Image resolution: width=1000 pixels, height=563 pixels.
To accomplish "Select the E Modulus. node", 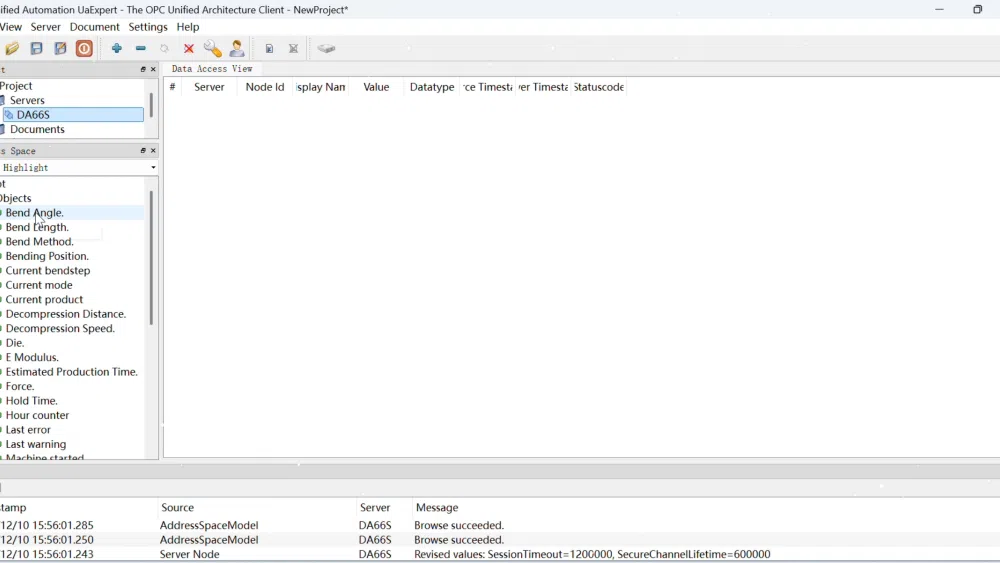I will click(32, 357).
